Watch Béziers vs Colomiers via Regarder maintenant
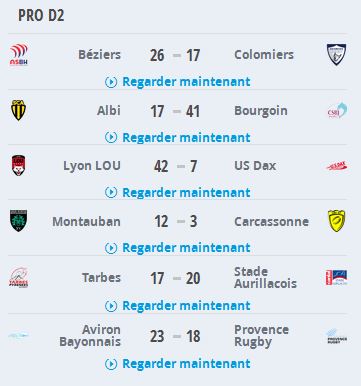The image size is (361, 386). click(178, 82)
